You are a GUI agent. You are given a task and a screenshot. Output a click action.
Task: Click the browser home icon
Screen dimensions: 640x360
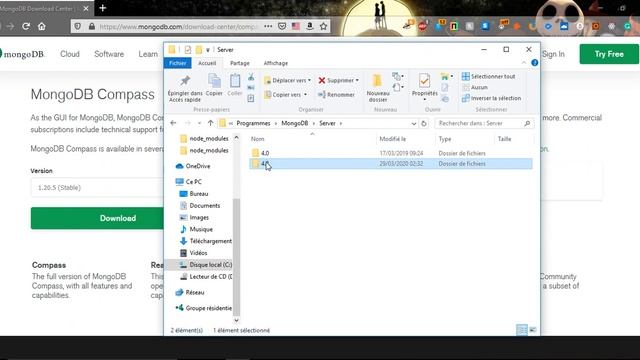click(42, 27)
